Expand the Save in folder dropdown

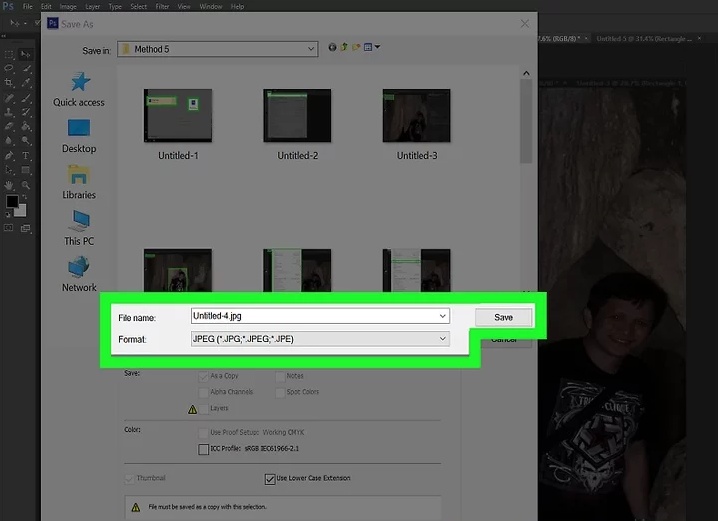pos(311,49)
